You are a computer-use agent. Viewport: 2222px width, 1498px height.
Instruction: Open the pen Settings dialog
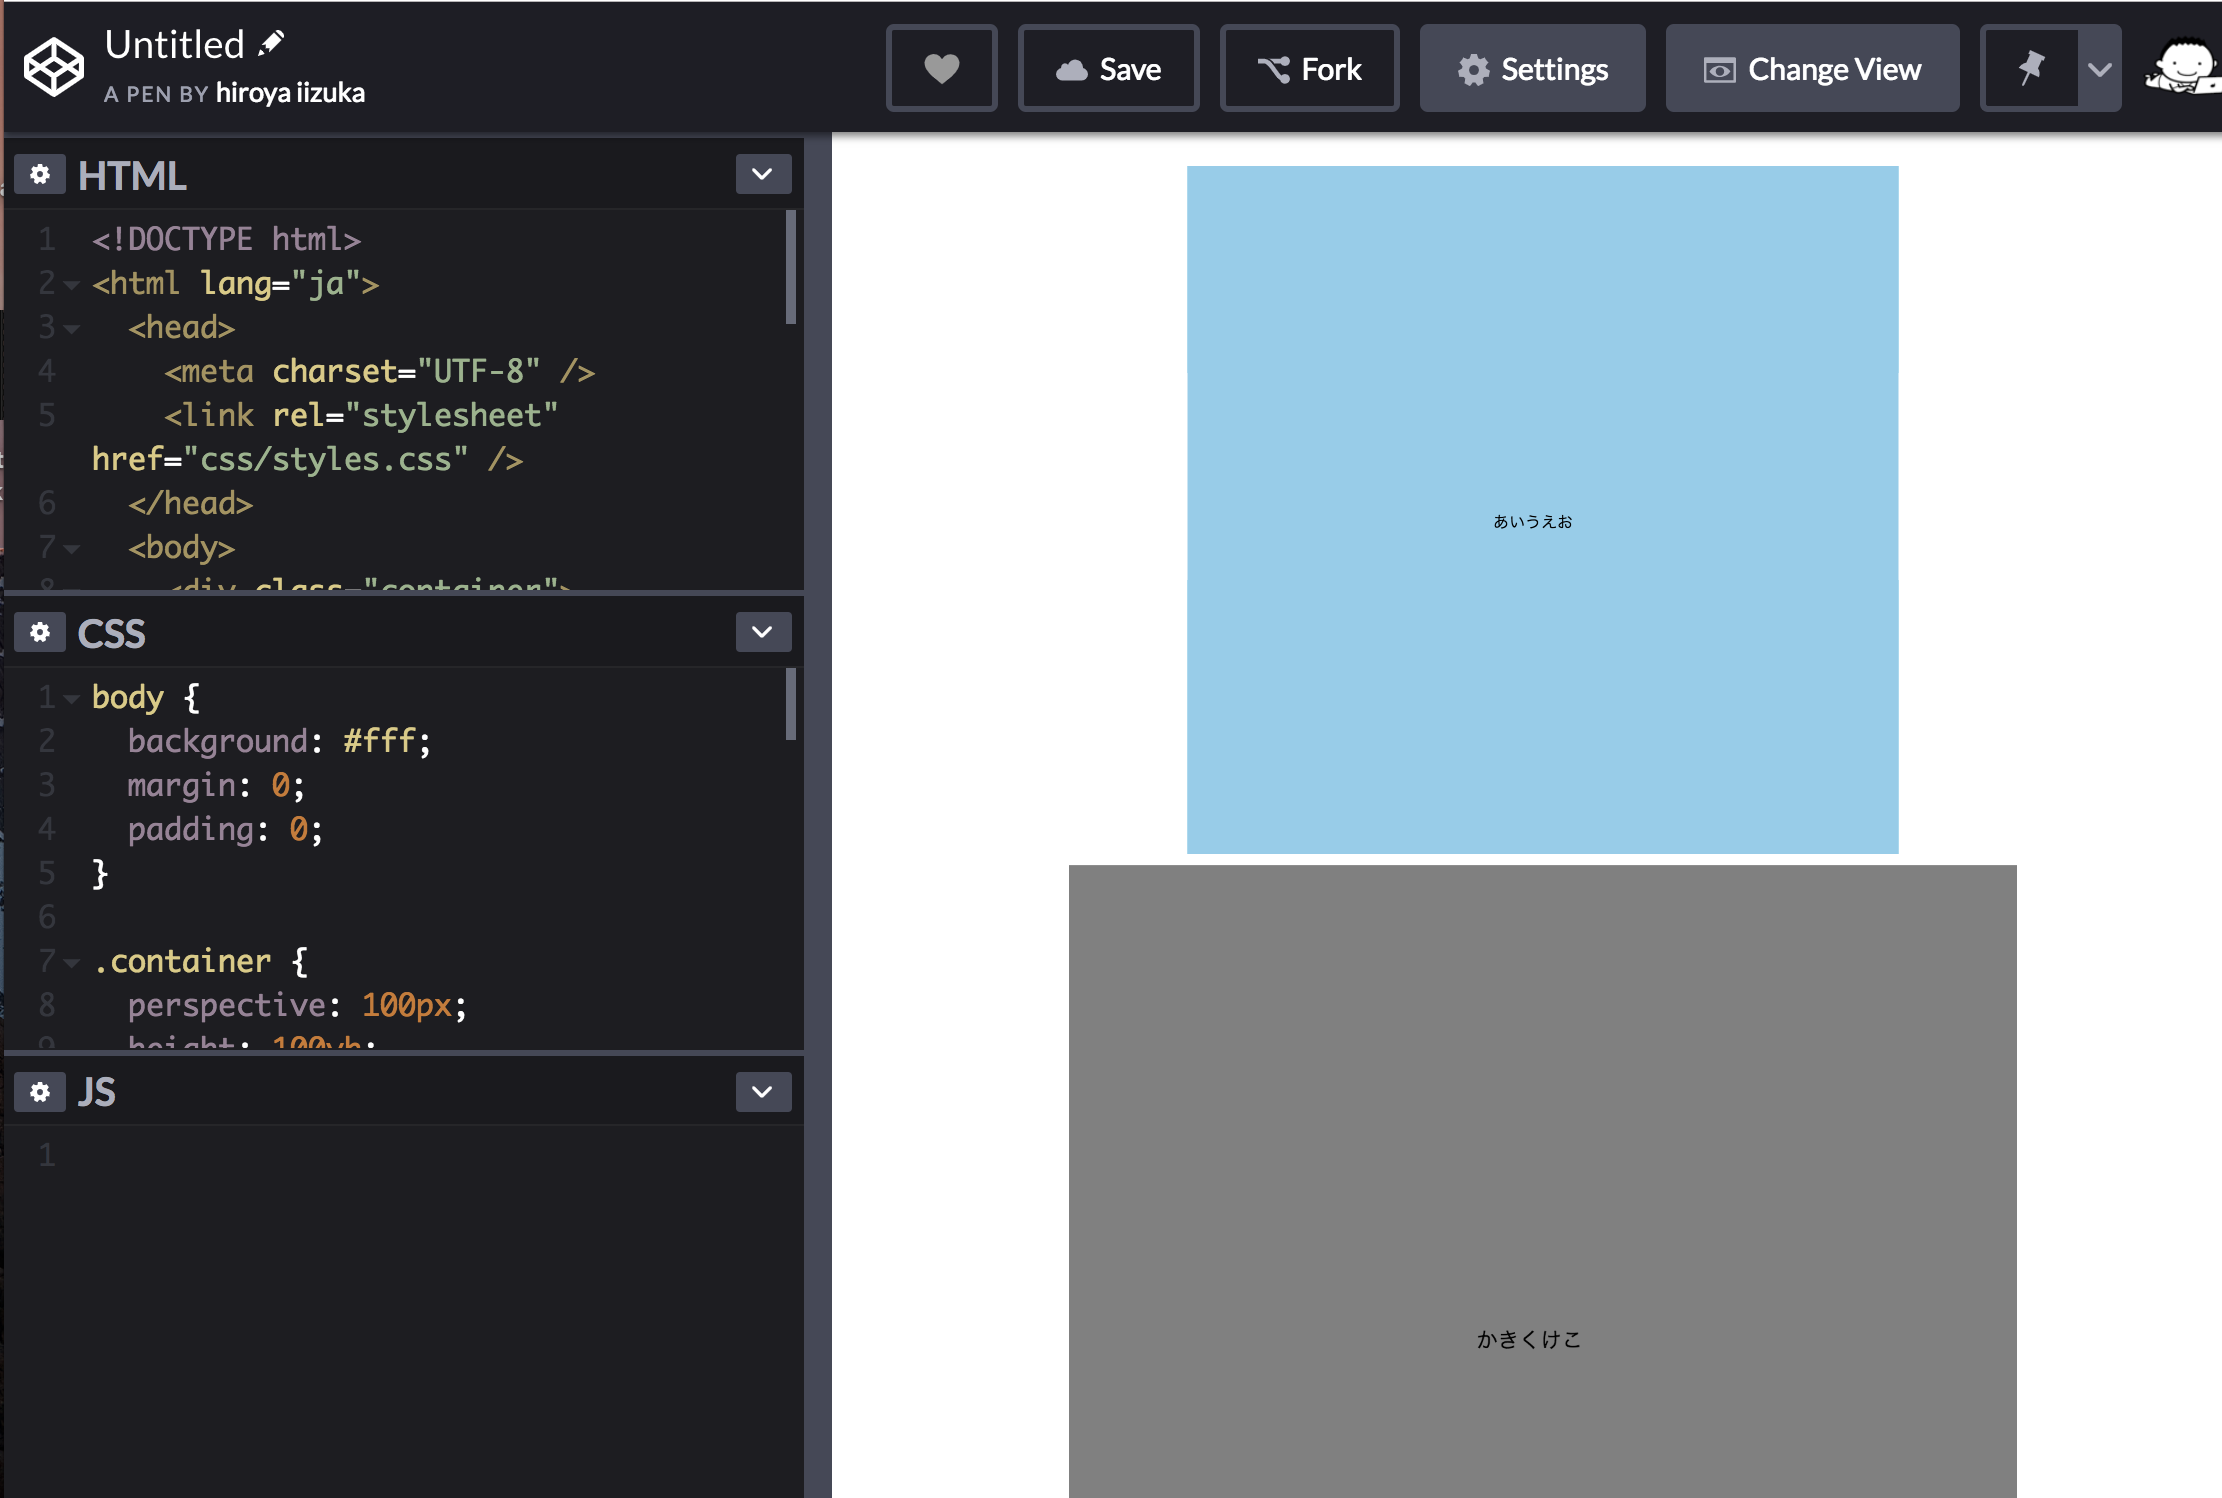(1532, 69)
